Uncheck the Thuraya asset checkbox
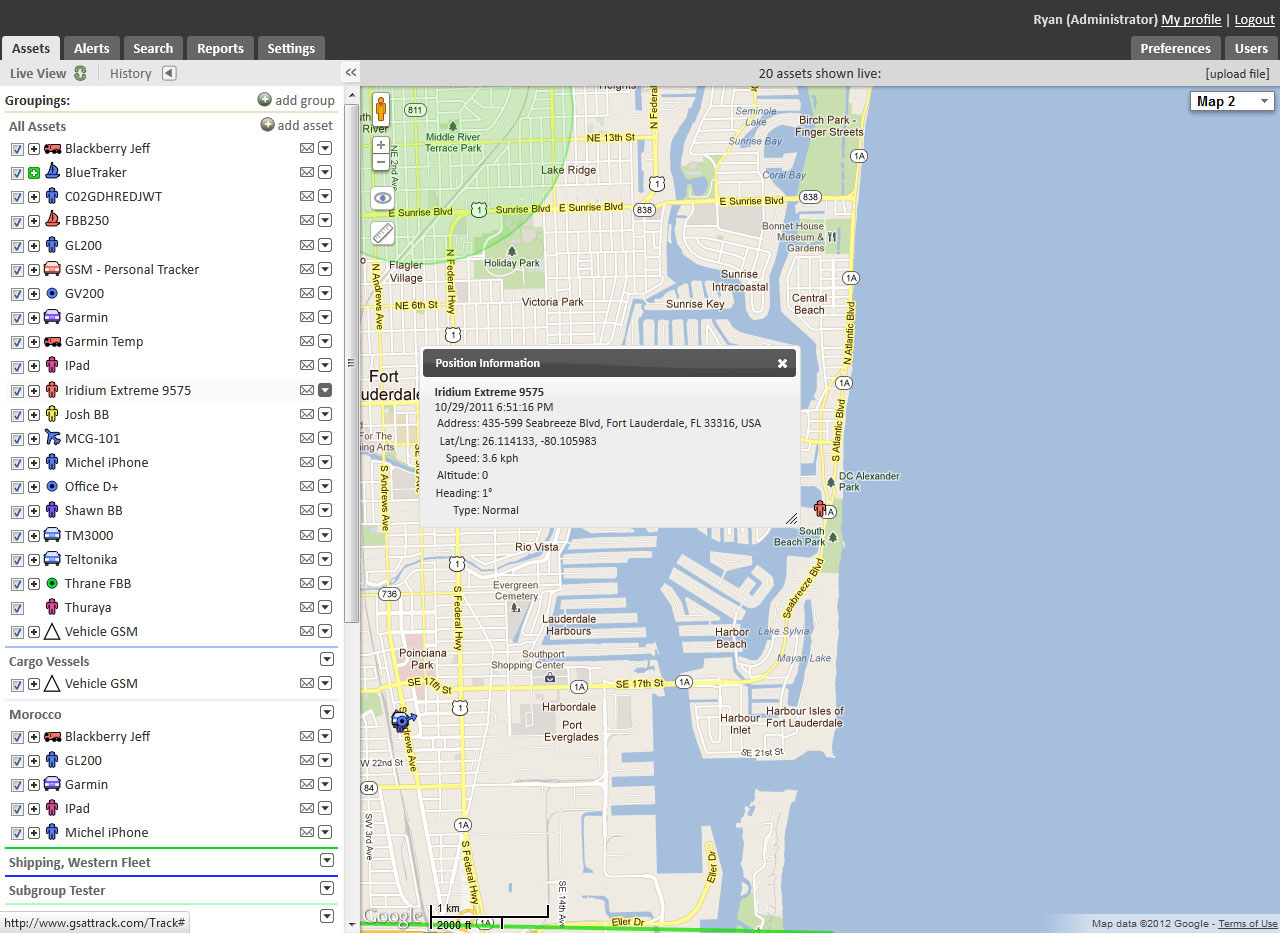The height and width of the screenshot is (934, 1280). pyautogui.click(x=17, y=608)
